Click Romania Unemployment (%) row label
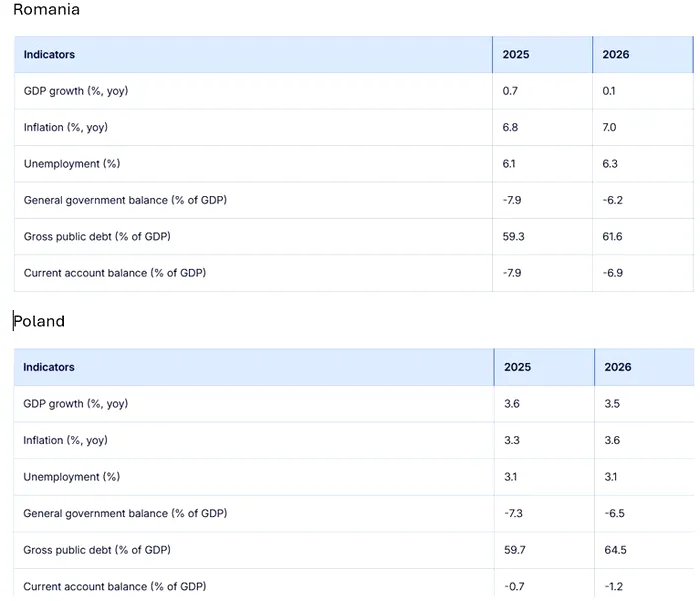The height and width of the screenshot is (601, 700). (72, 164)
